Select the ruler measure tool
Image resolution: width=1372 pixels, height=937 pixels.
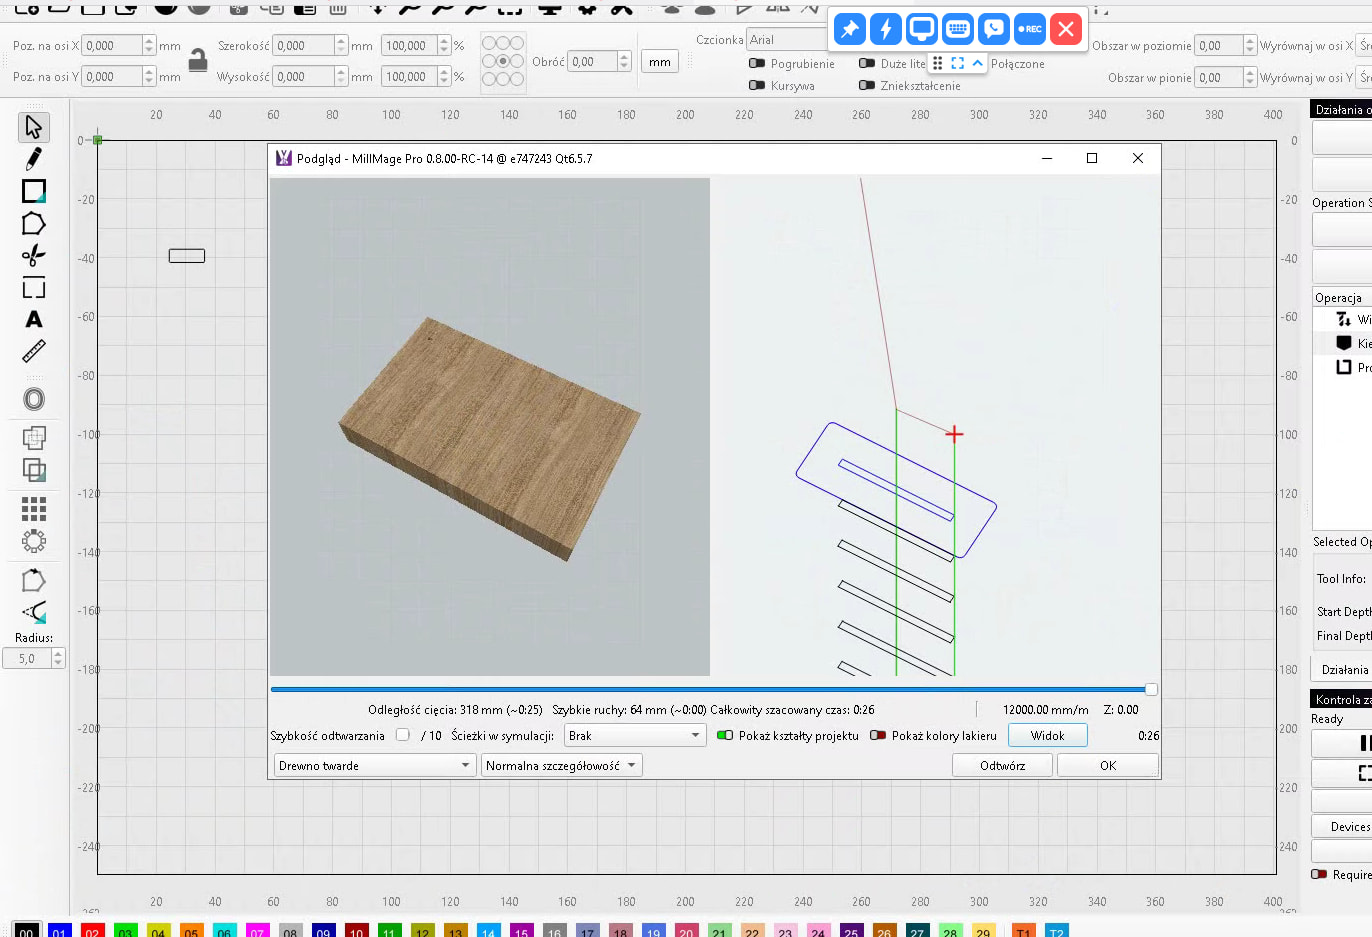[x=34, y=351]
